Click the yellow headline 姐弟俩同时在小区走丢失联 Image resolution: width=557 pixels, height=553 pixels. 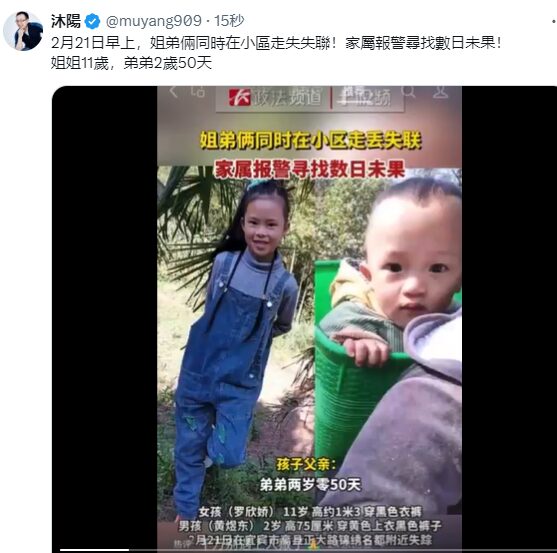310,140
